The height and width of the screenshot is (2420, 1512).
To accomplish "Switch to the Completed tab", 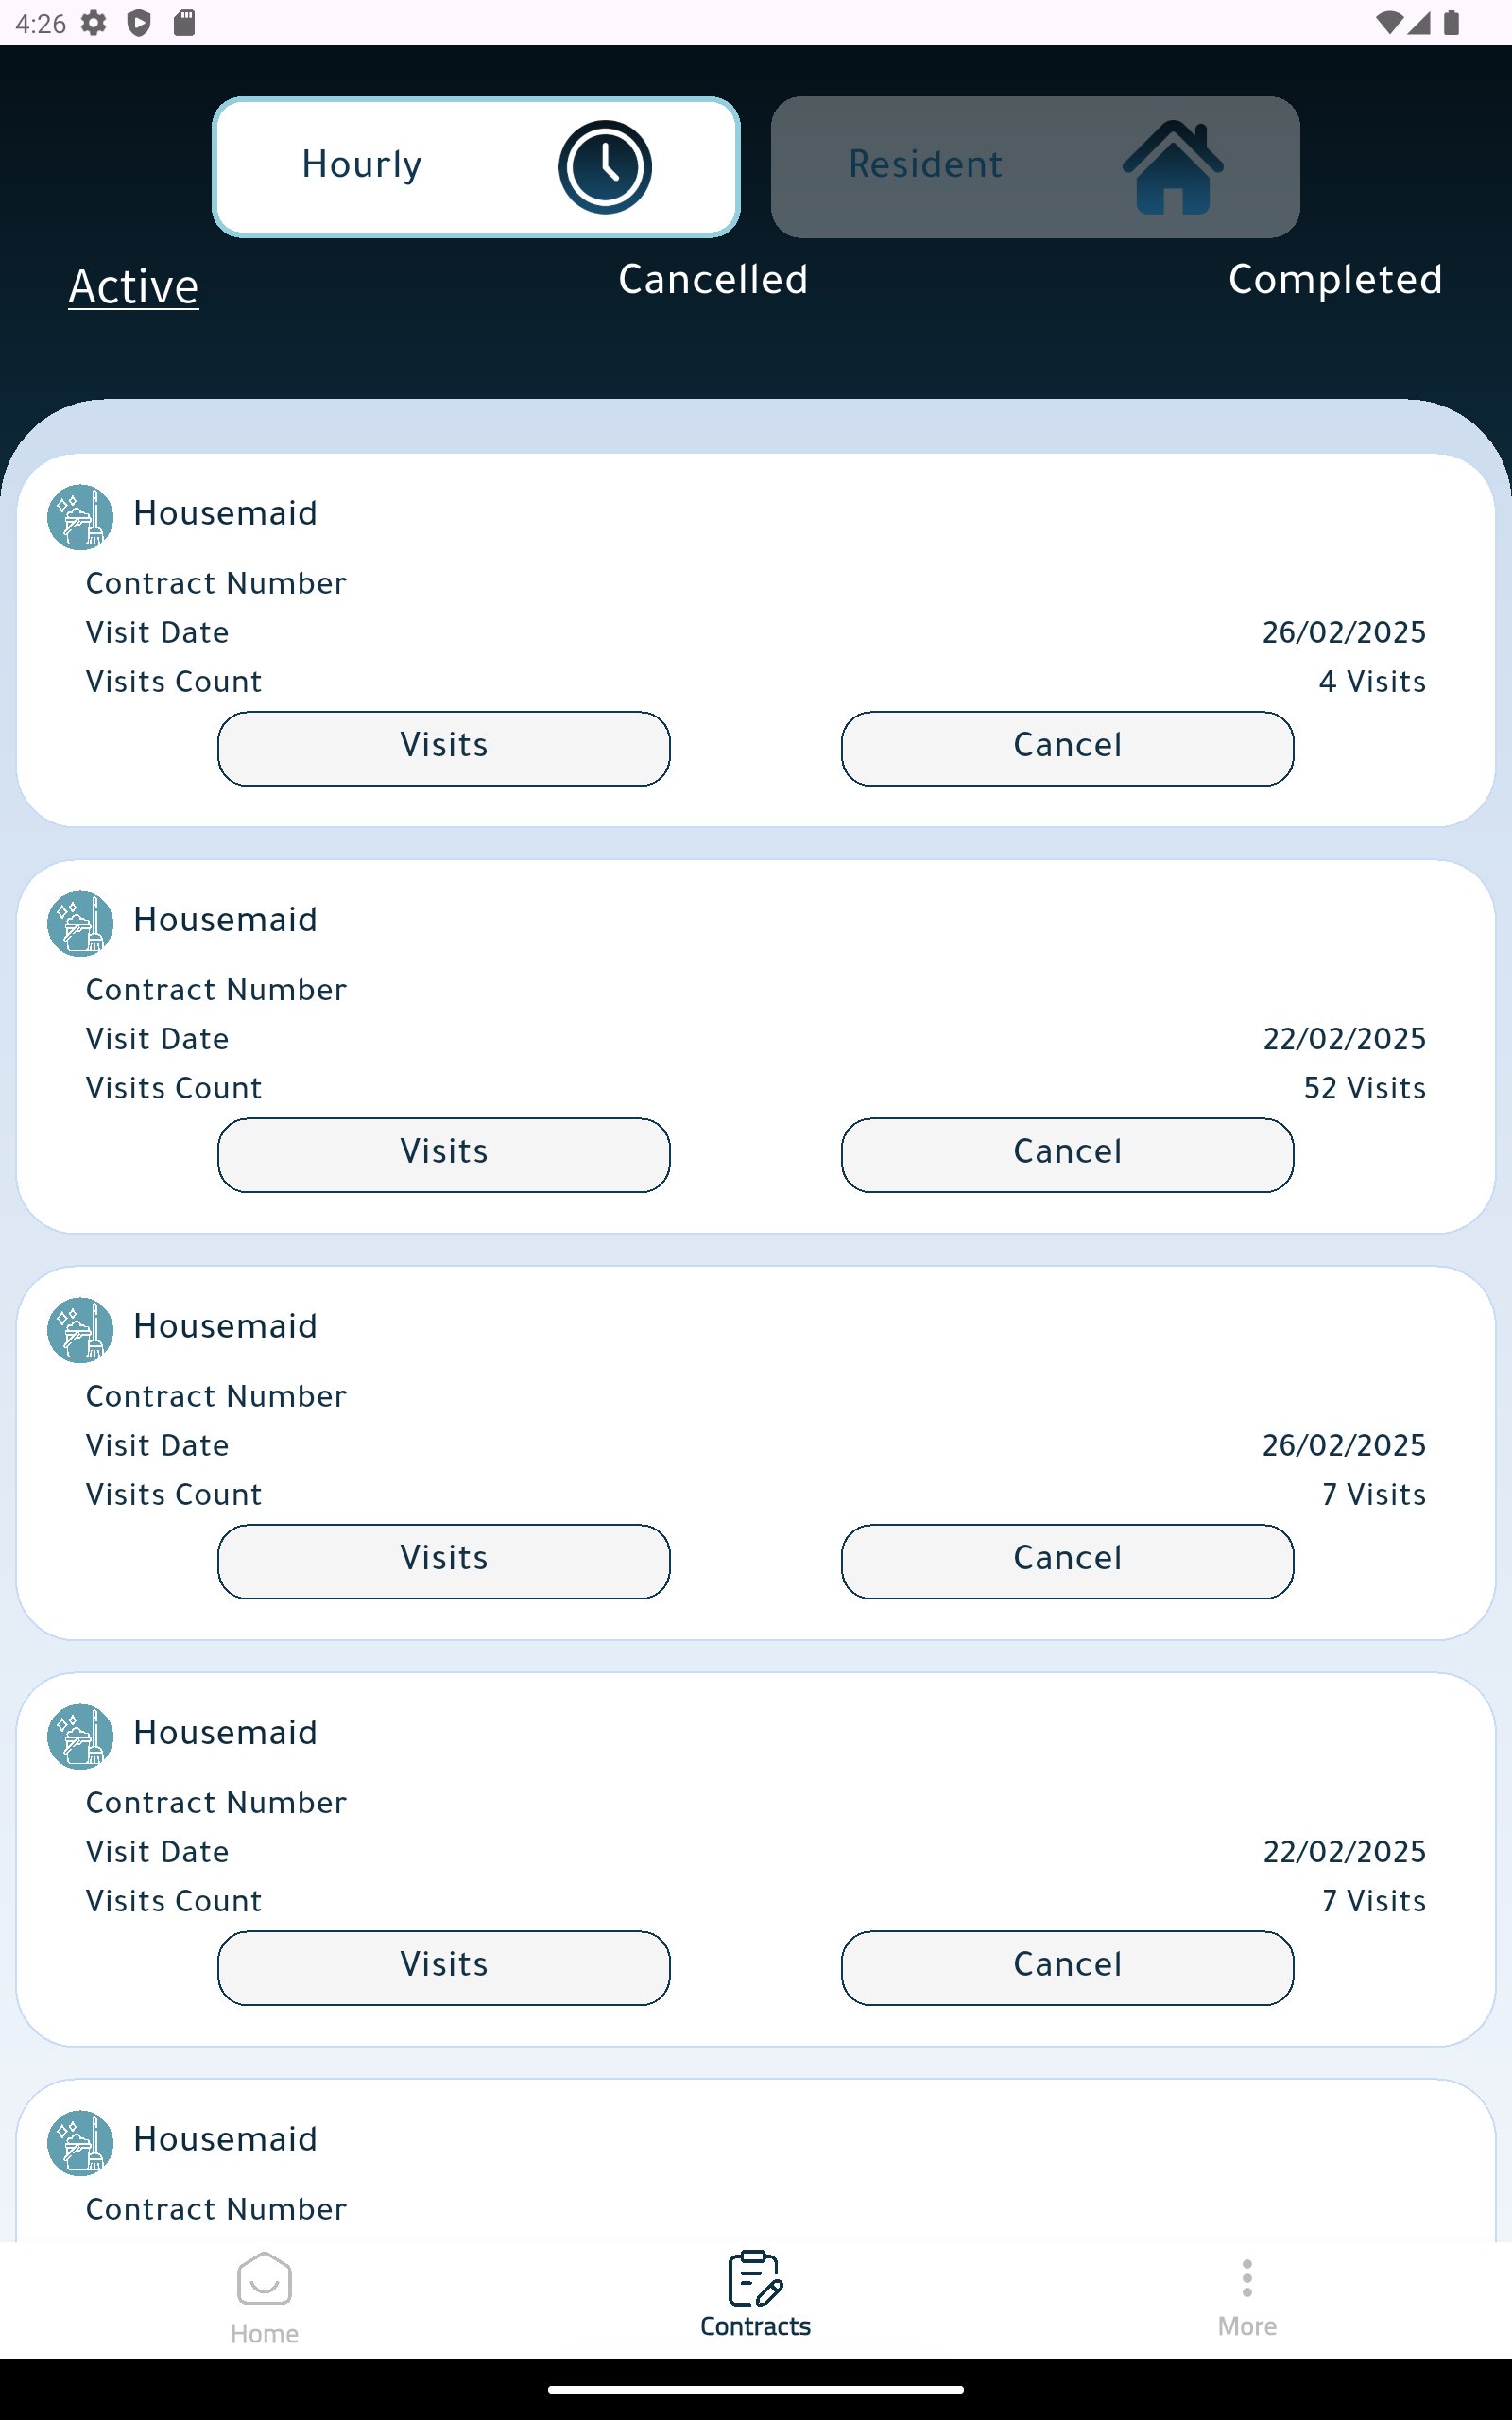I will click(1335, 280).
